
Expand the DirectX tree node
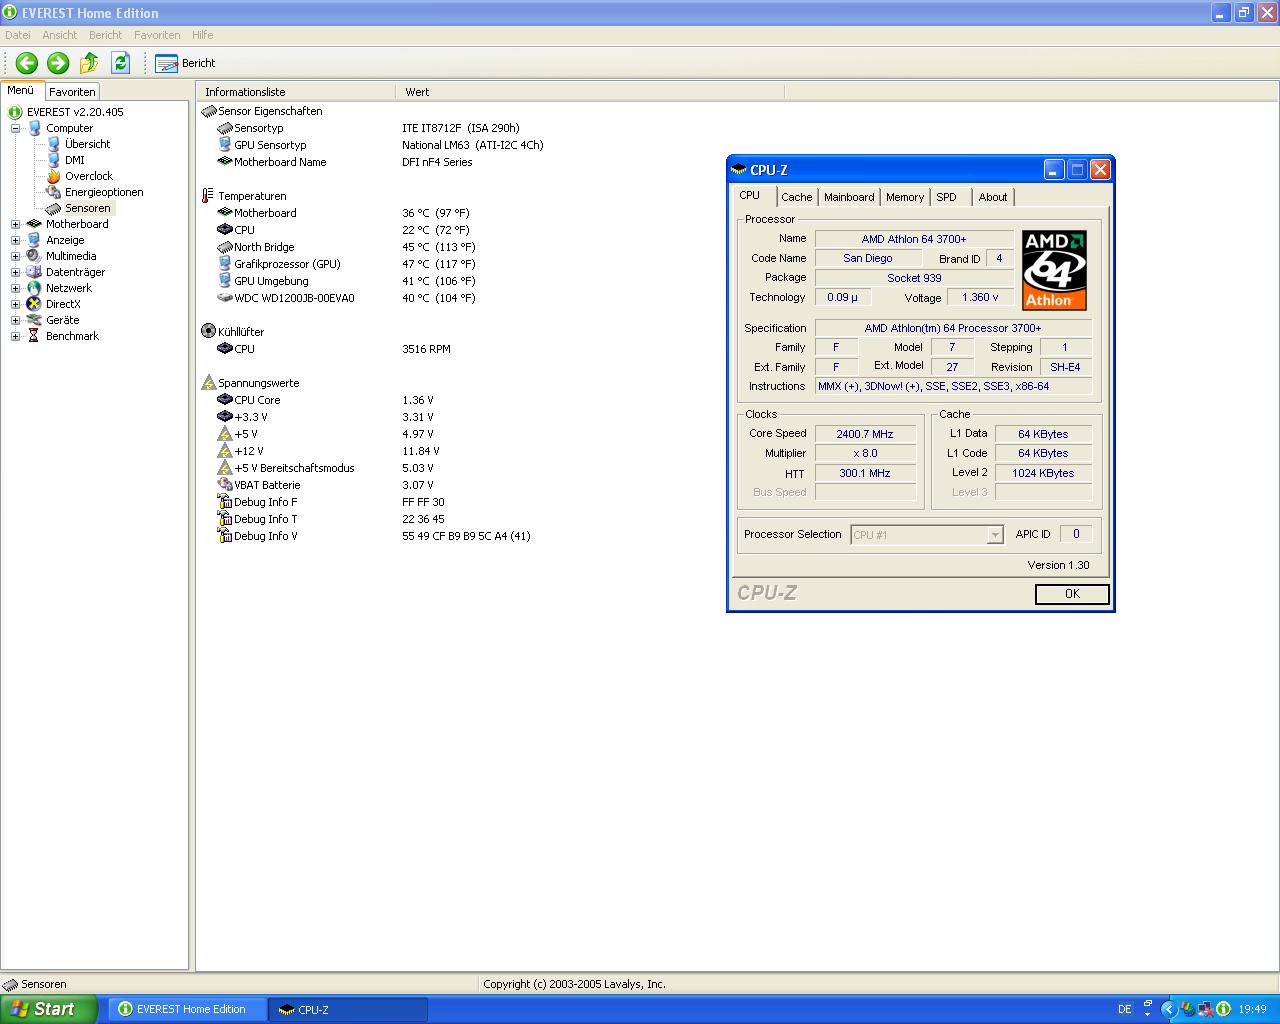point(15,304)
